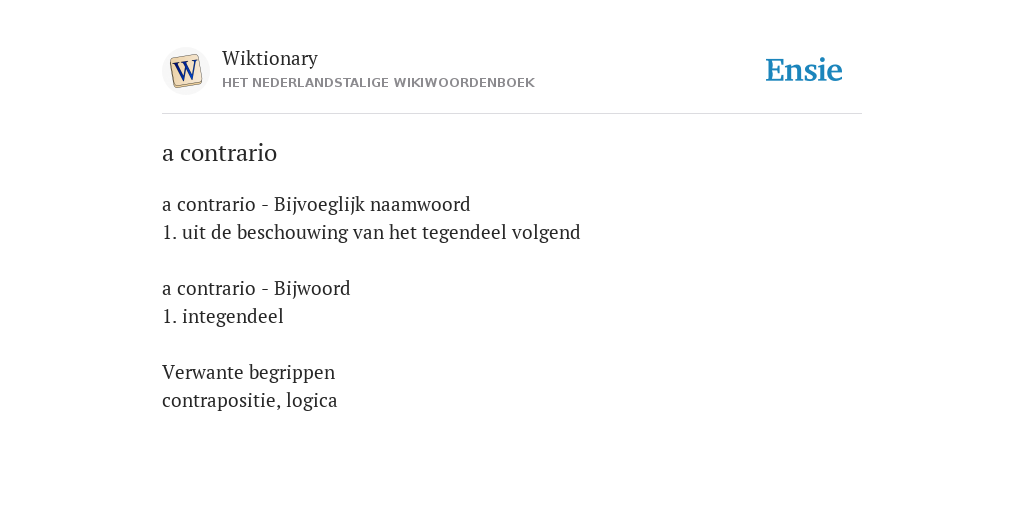Select the subtitle 'Het Nederlandstalige Wikiwoordenboek'
This screenshot has width=1024, height=512.
(378, 83)
